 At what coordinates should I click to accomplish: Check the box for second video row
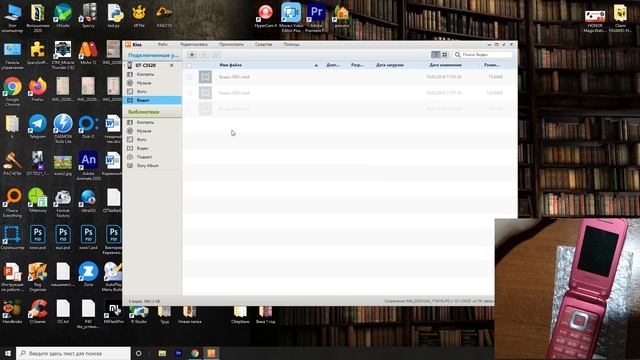(189, 93)
